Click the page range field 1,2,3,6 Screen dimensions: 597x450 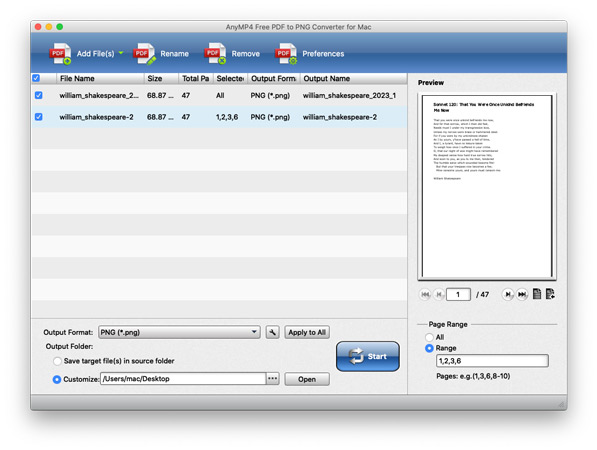tap(492, 361)
